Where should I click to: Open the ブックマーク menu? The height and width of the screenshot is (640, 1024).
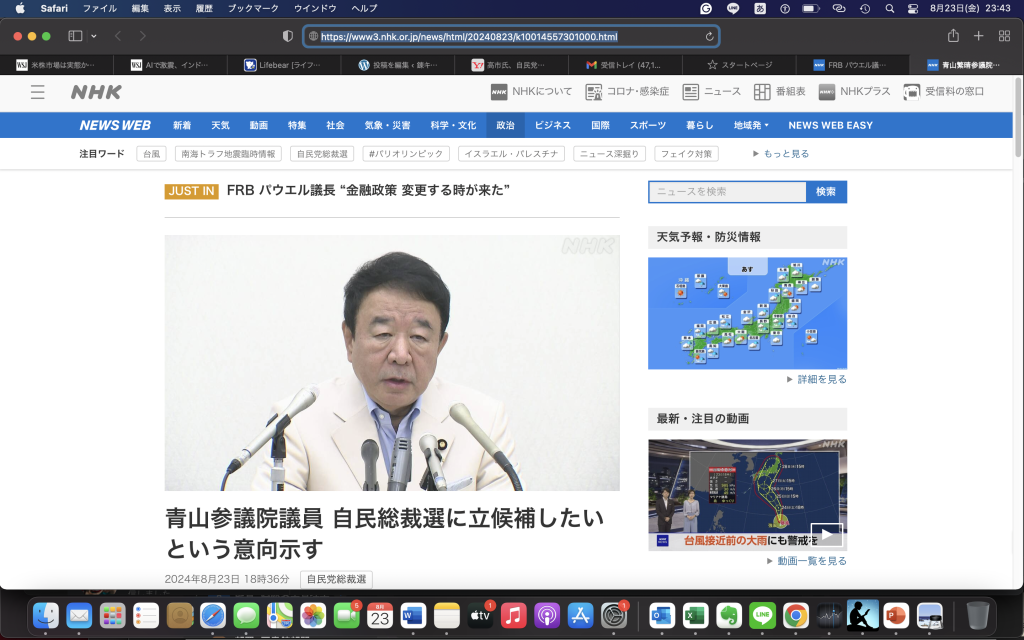pos(252,8)
